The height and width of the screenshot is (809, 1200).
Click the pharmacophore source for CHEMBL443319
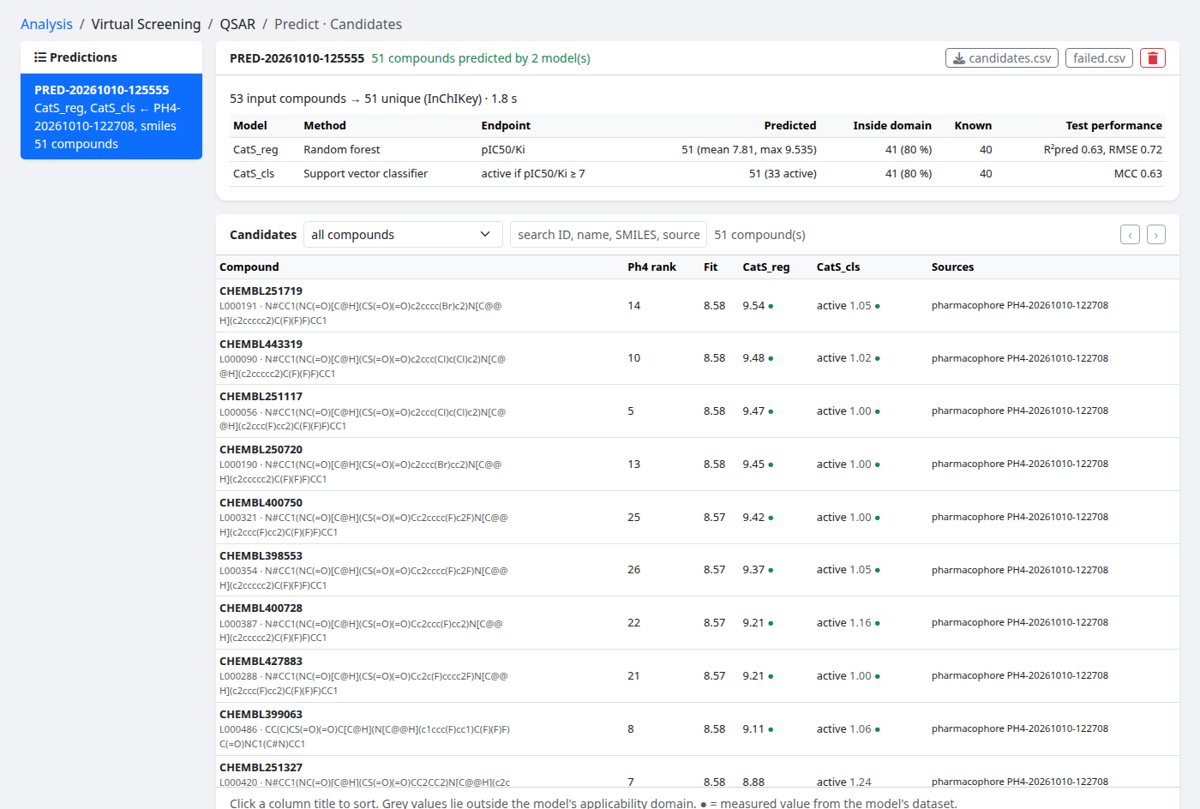tap(1020, 358)
